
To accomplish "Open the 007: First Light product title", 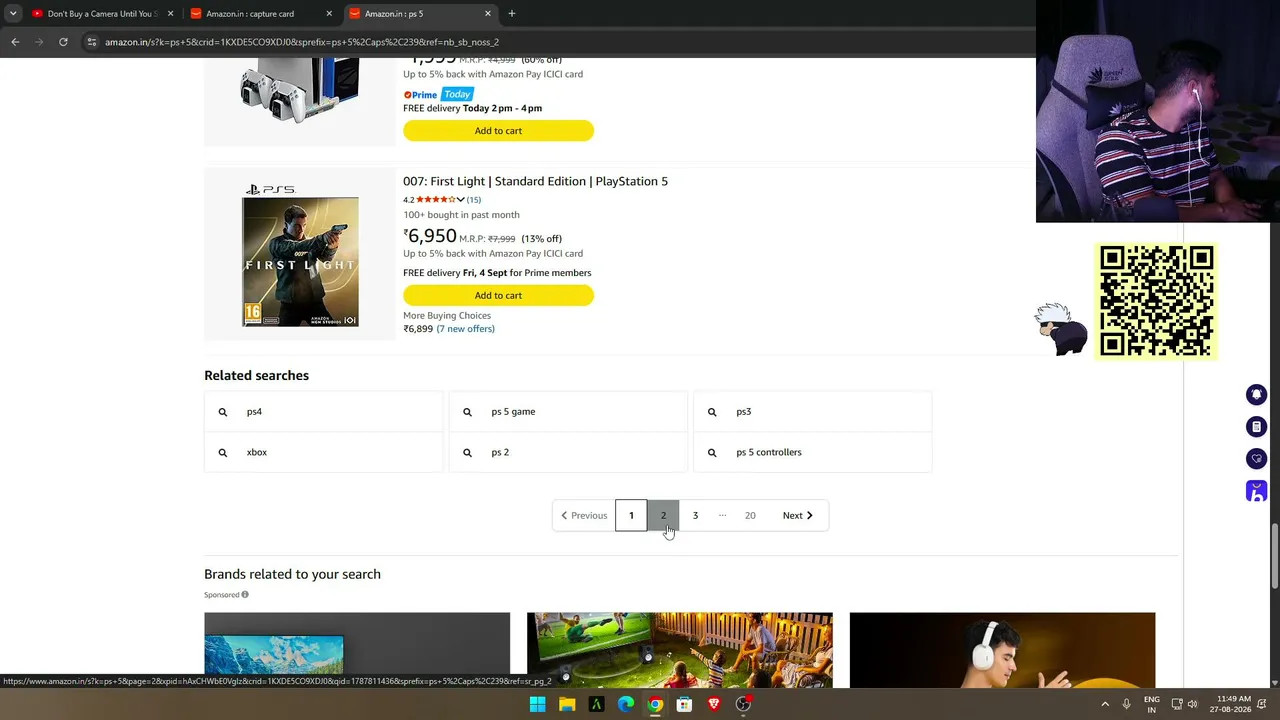I will tap(535, 181).
